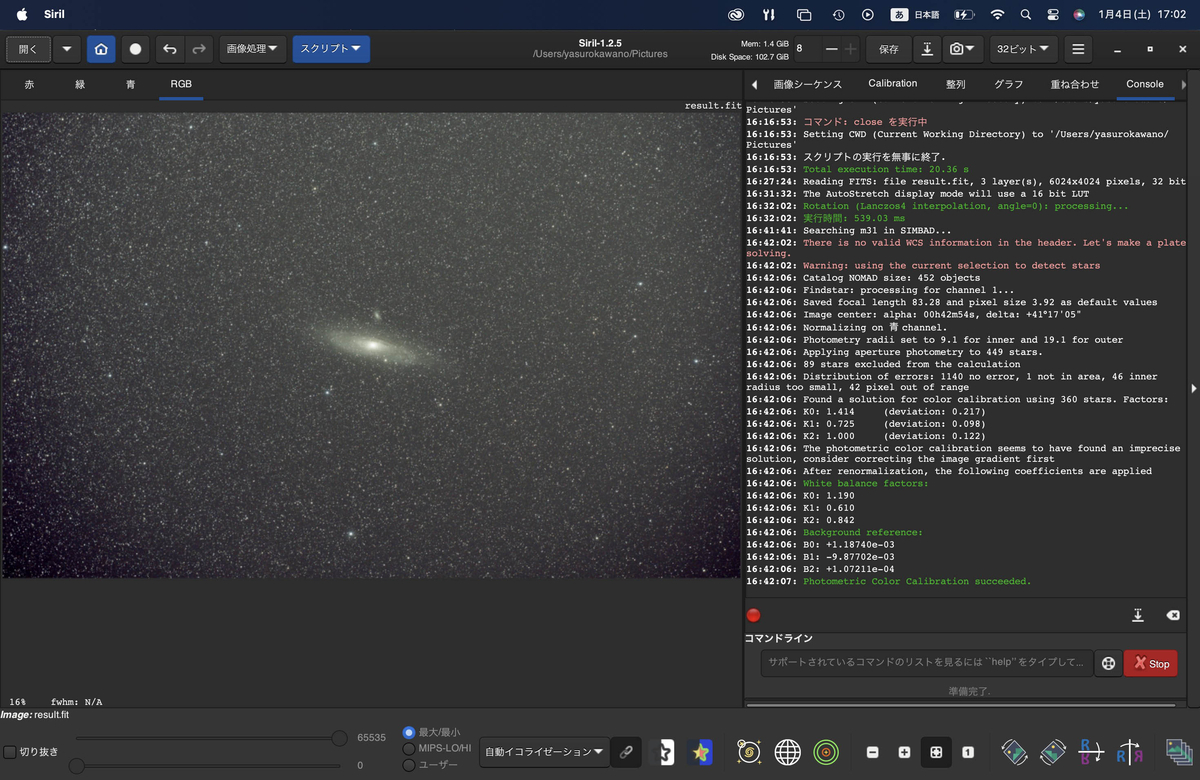1200x780 pixels.
Task: Click the Andromeda galaxy in image
Action: tap(375, 344)
